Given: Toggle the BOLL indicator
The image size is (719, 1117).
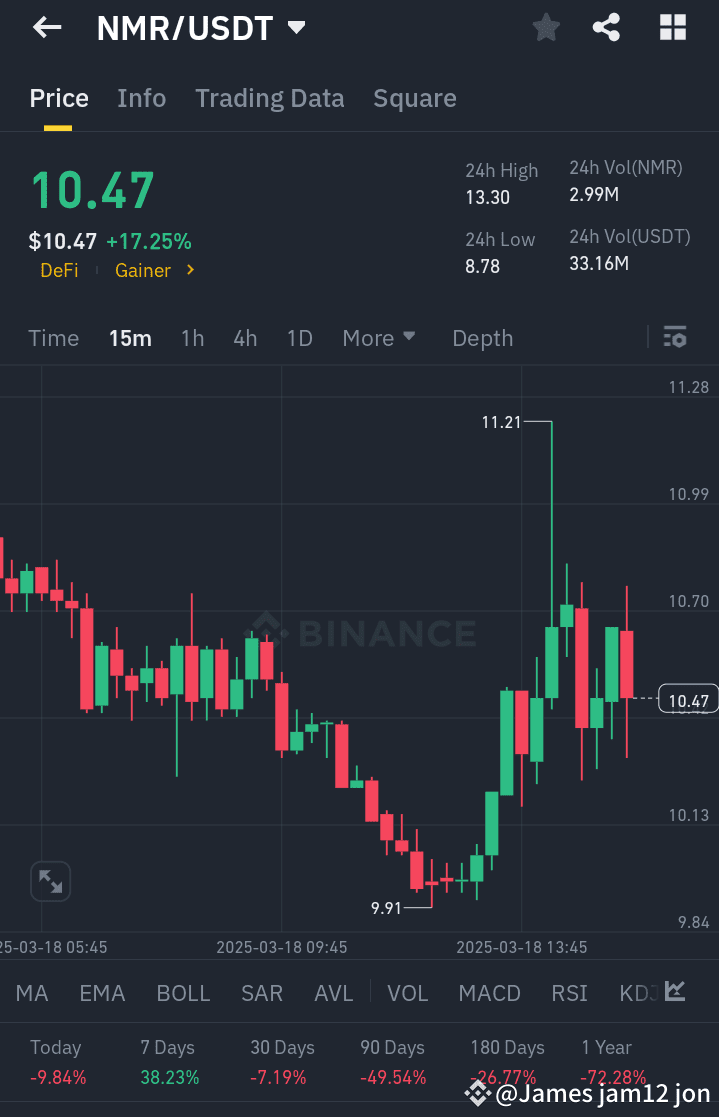Looking at the screenshot, I should (x=183, y=993).
